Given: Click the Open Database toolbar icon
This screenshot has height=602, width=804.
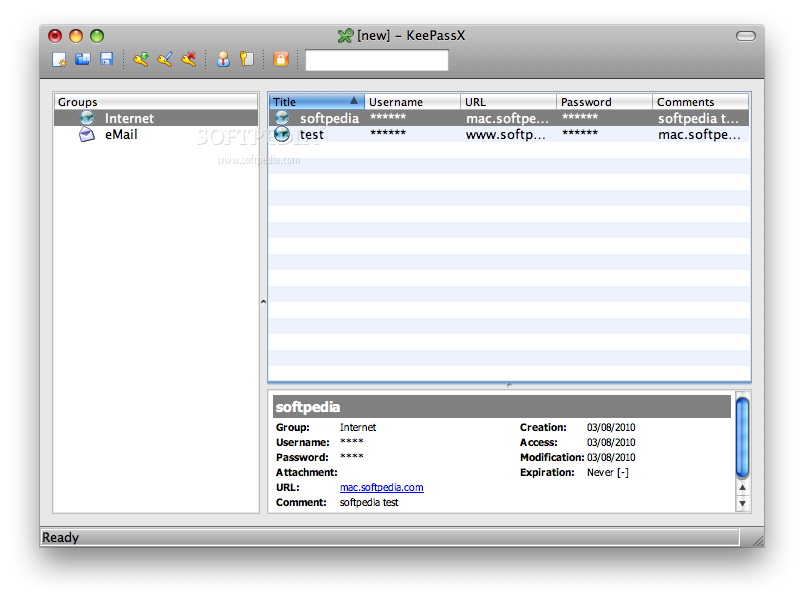Looking at the screenshot, I should pos(82,60).
